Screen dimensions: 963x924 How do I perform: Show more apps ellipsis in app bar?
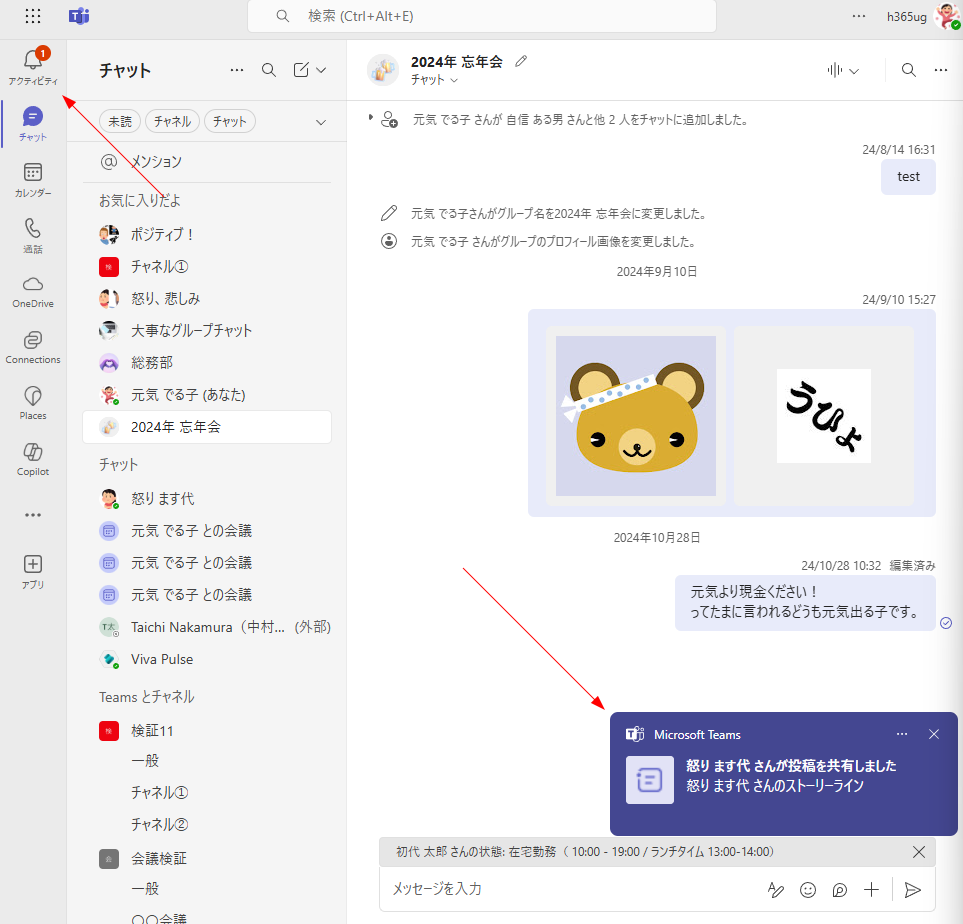coord(33,515)
